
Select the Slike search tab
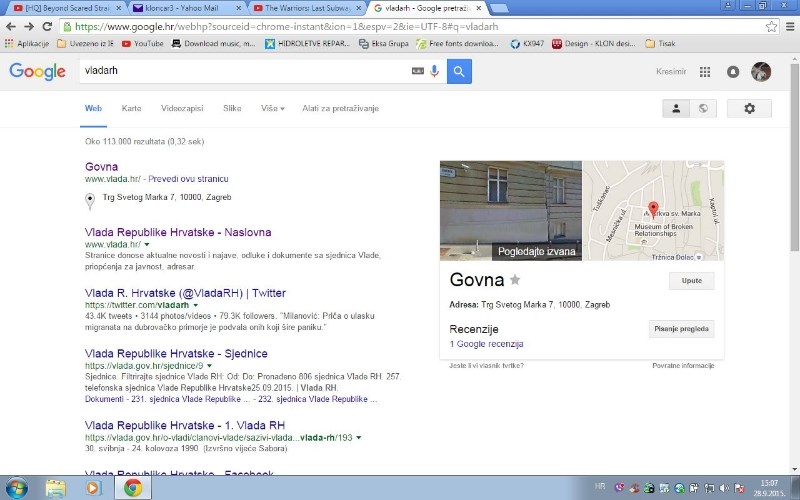coord(232,108)
